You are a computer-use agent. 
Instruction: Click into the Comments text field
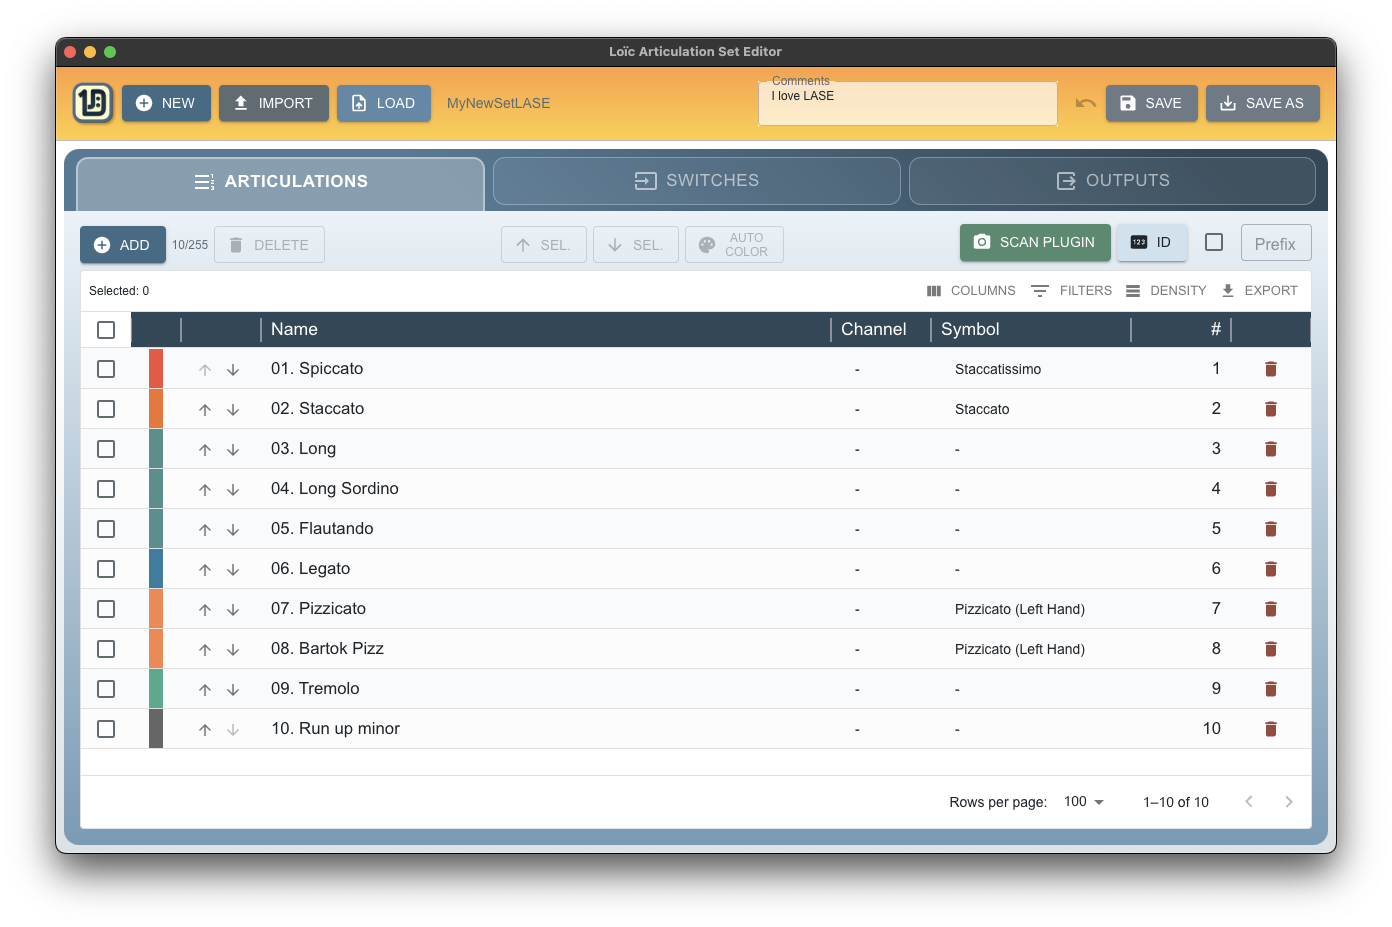(x=907, y=105)
